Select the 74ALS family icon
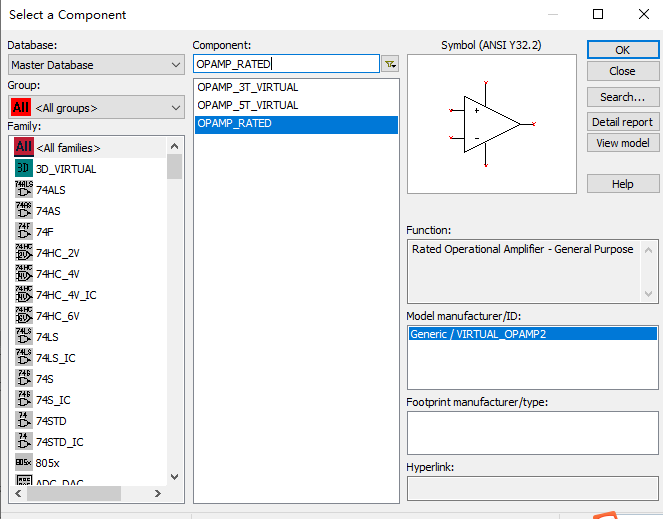The height and width of the screenshot is (519, 663). 24,189
